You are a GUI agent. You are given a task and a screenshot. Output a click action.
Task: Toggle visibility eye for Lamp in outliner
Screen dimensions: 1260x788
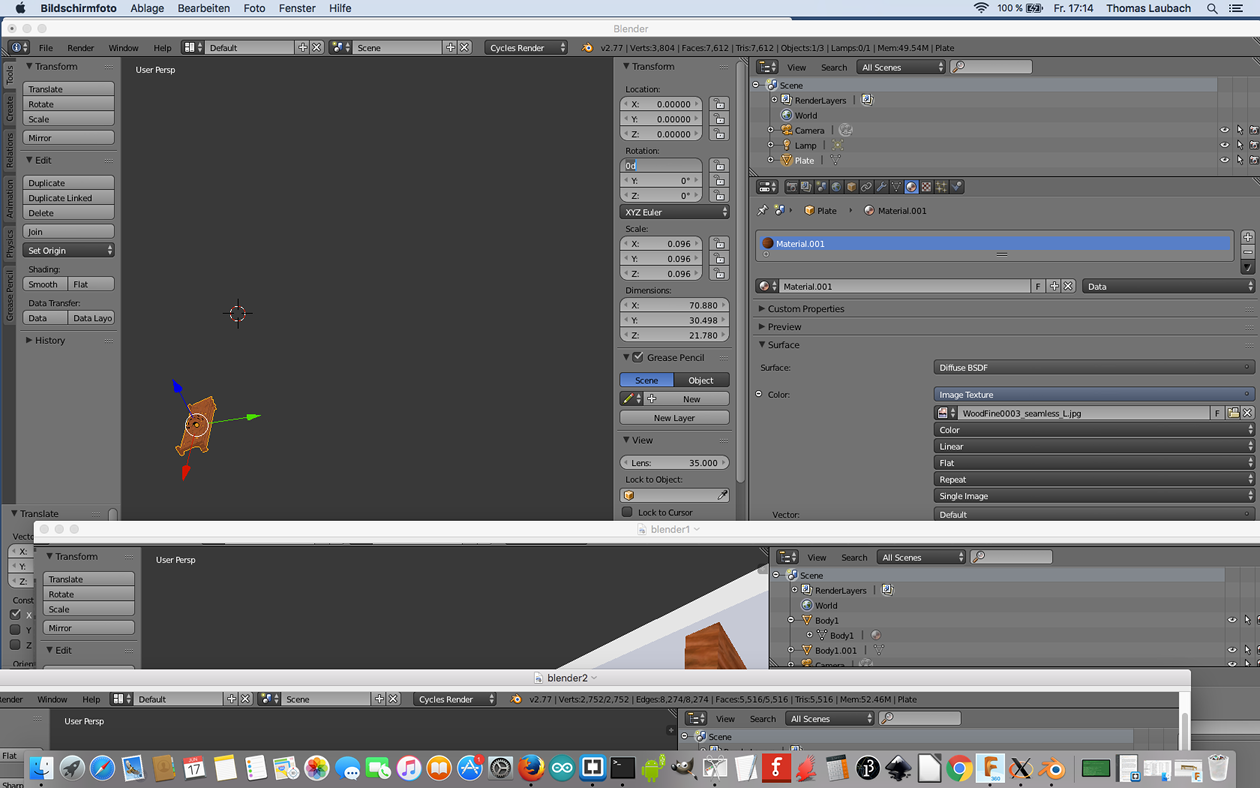(1224, 145)
